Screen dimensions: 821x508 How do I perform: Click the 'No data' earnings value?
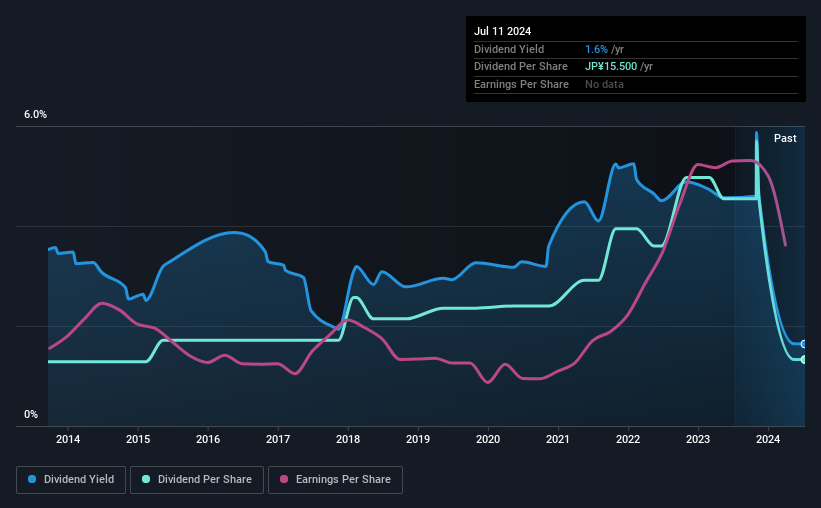[604, 84]
